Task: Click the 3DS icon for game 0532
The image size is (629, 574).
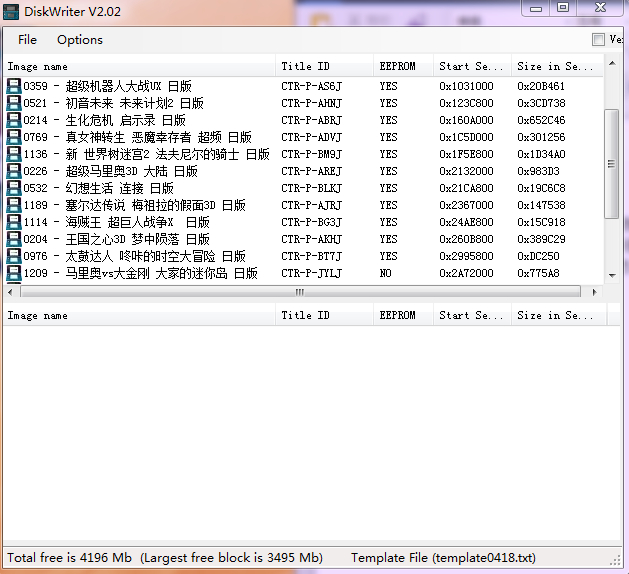Action: point(14,188)
